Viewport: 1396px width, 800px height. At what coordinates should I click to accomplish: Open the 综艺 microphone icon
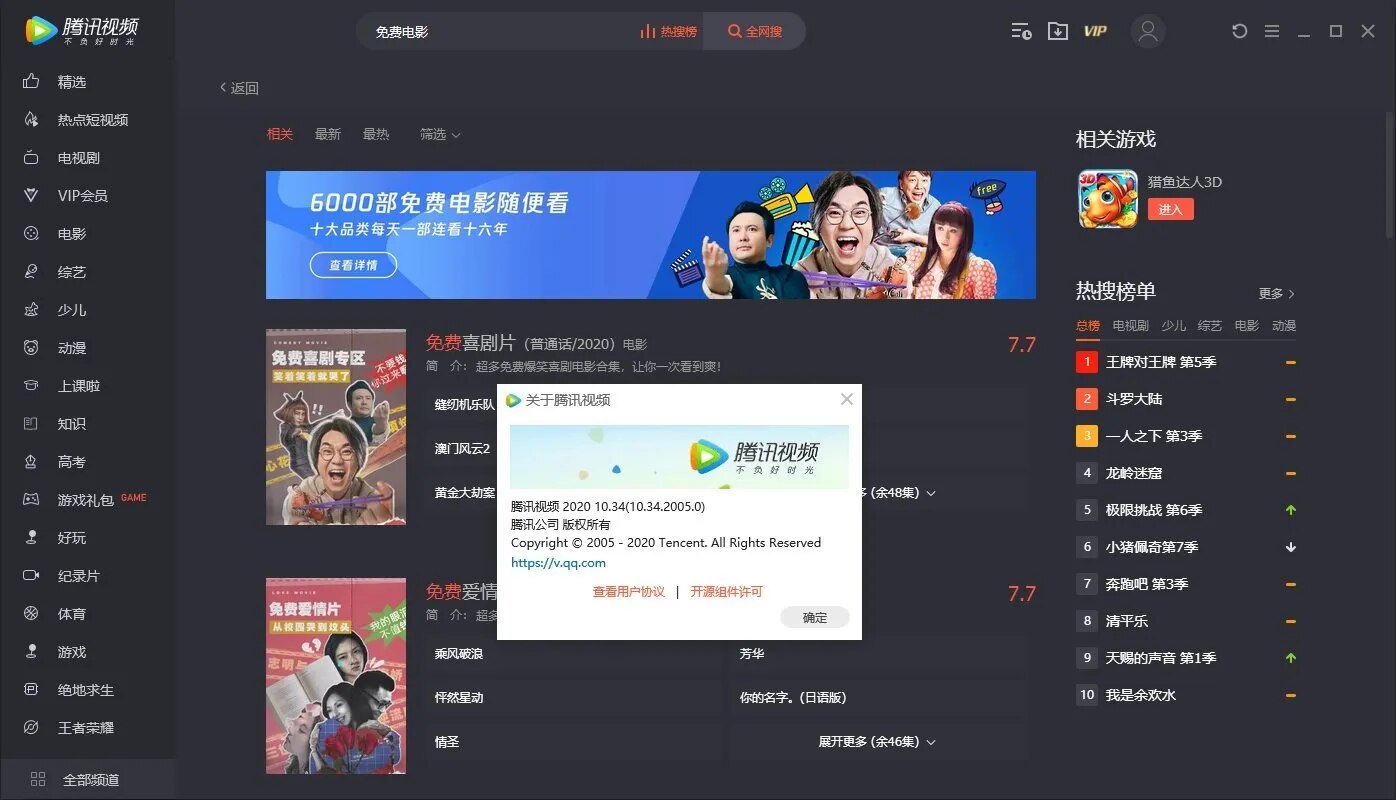coord(31,272)
